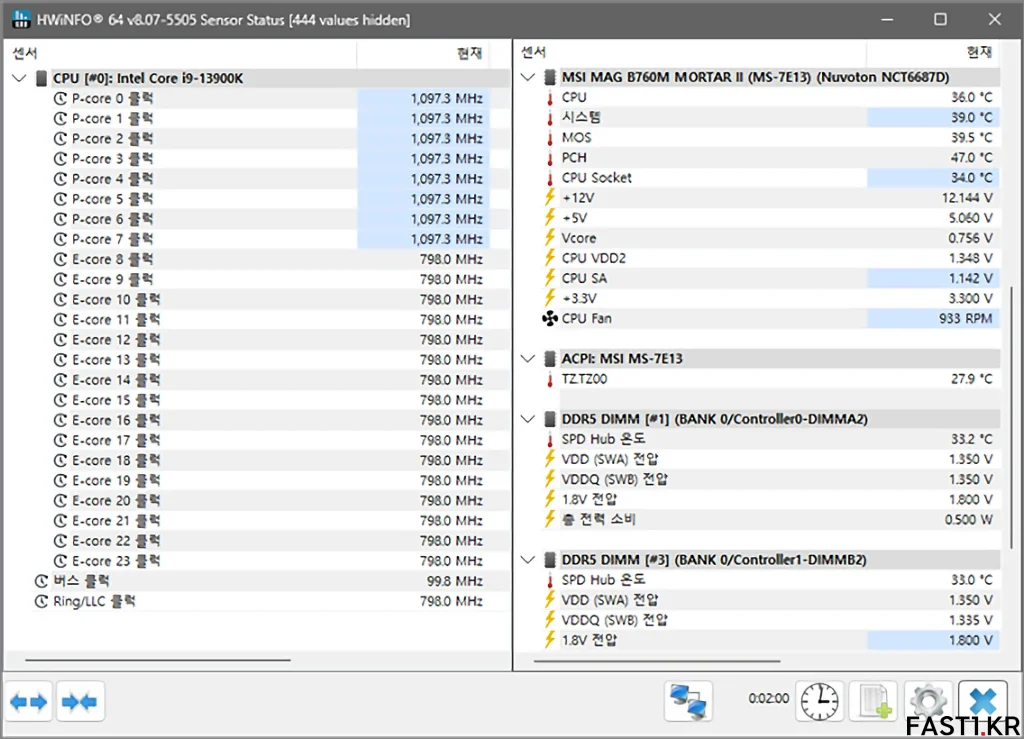
Task: Select the CPU VDD2 voltage row
Action: 769,259
